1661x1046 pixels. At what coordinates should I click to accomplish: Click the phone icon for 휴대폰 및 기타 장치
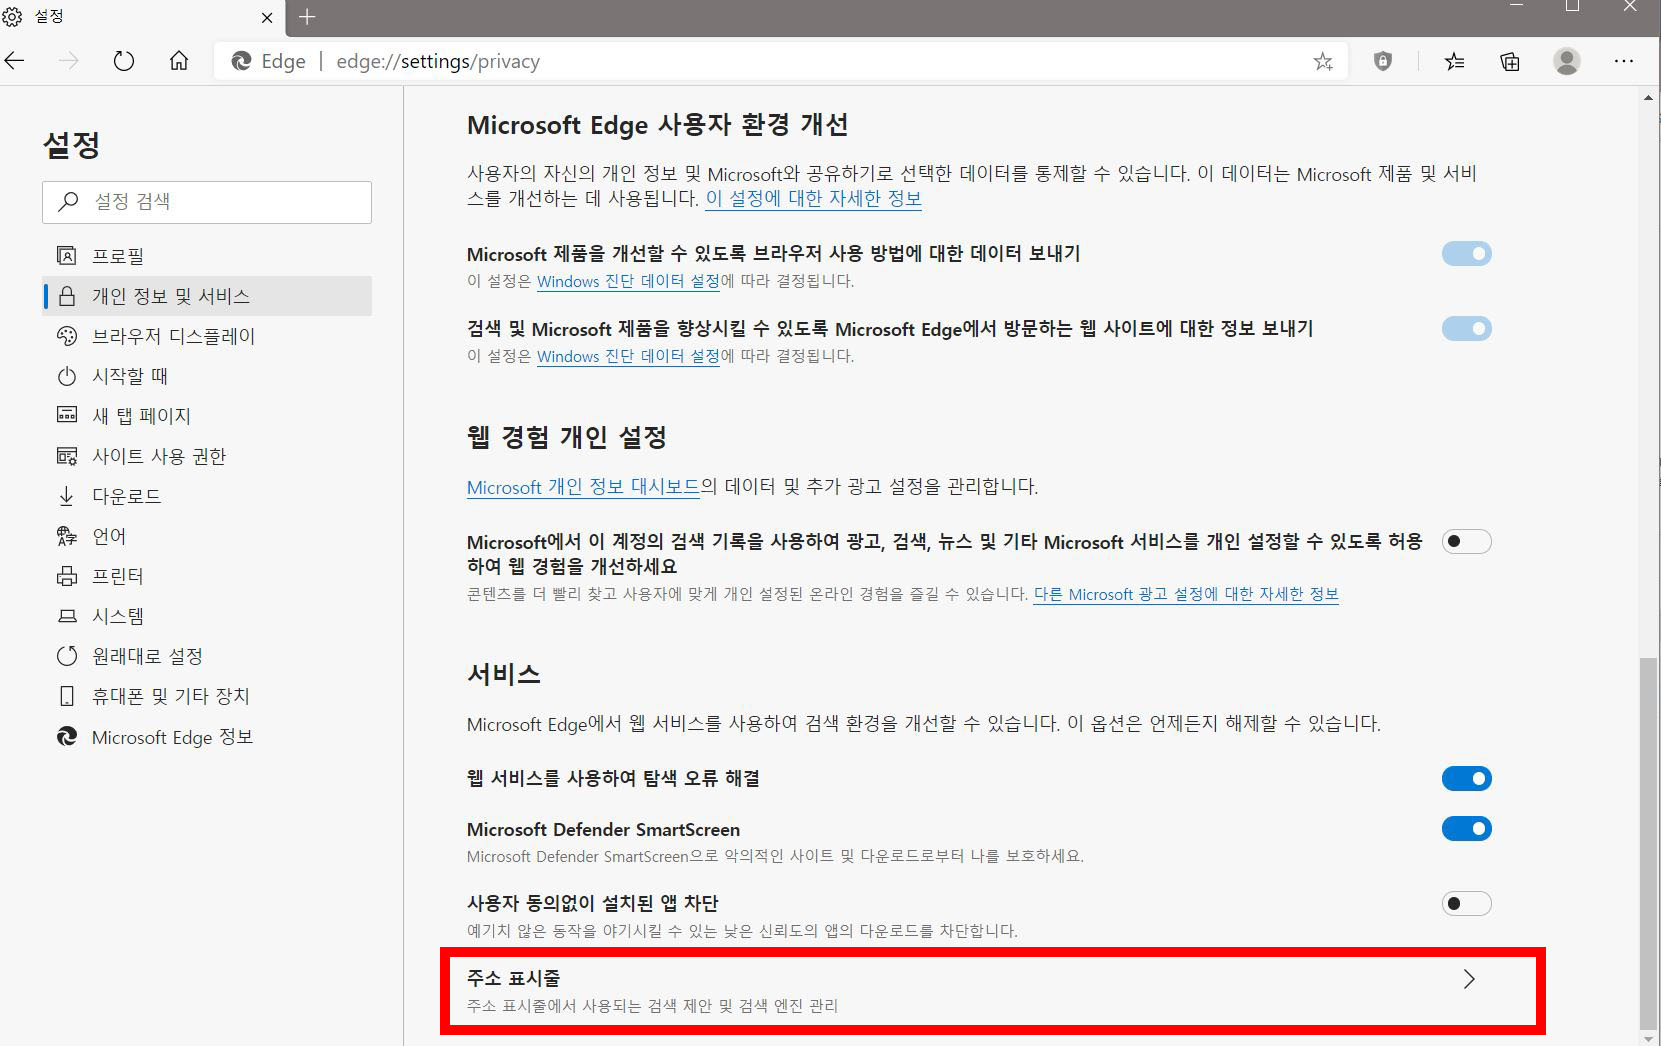pos(67,696)
